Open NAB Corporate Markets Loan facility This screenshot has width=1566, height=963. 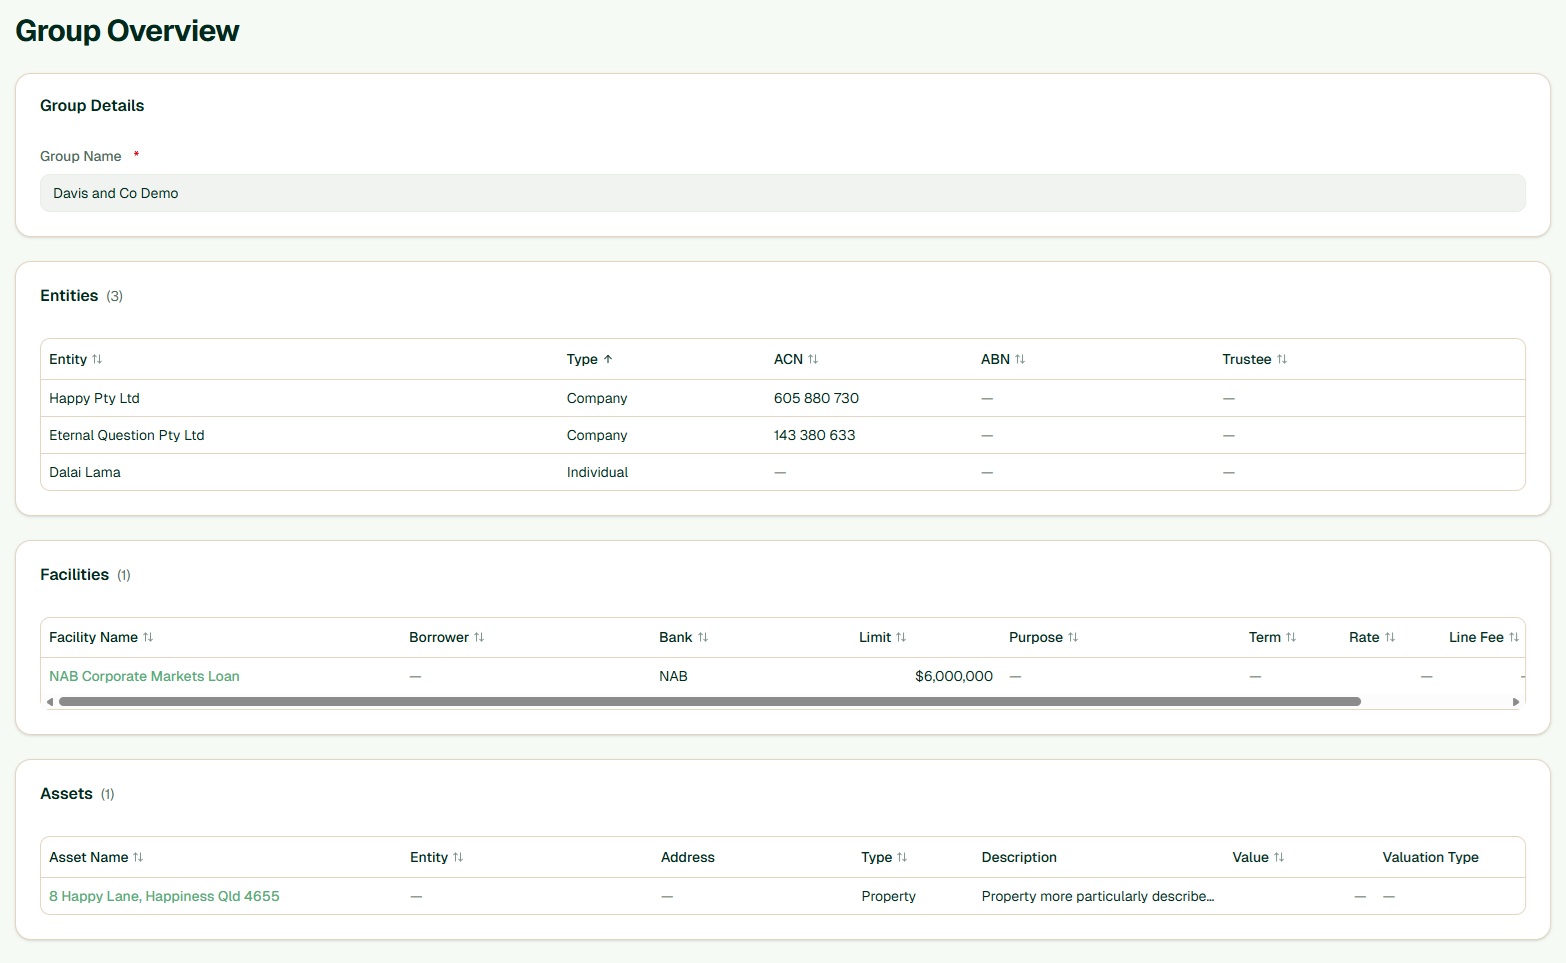tap(144, 676)
